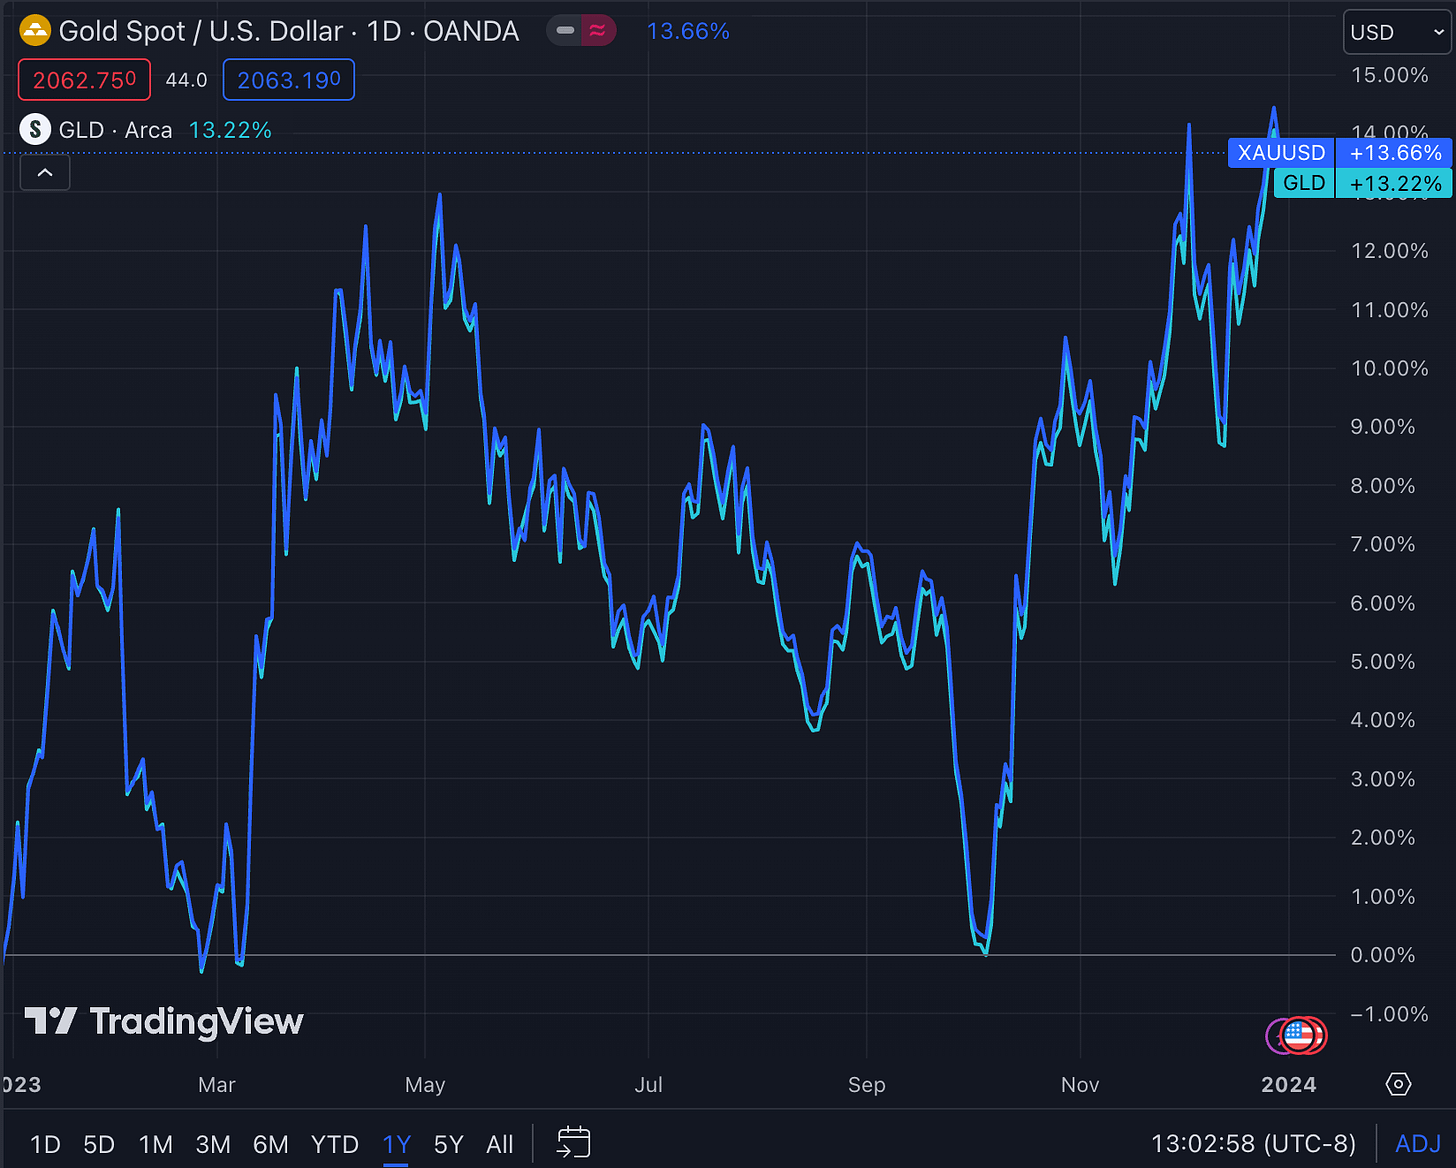
Task: Click the +13.22% scale value tag
Action: tap(1395, 183)
